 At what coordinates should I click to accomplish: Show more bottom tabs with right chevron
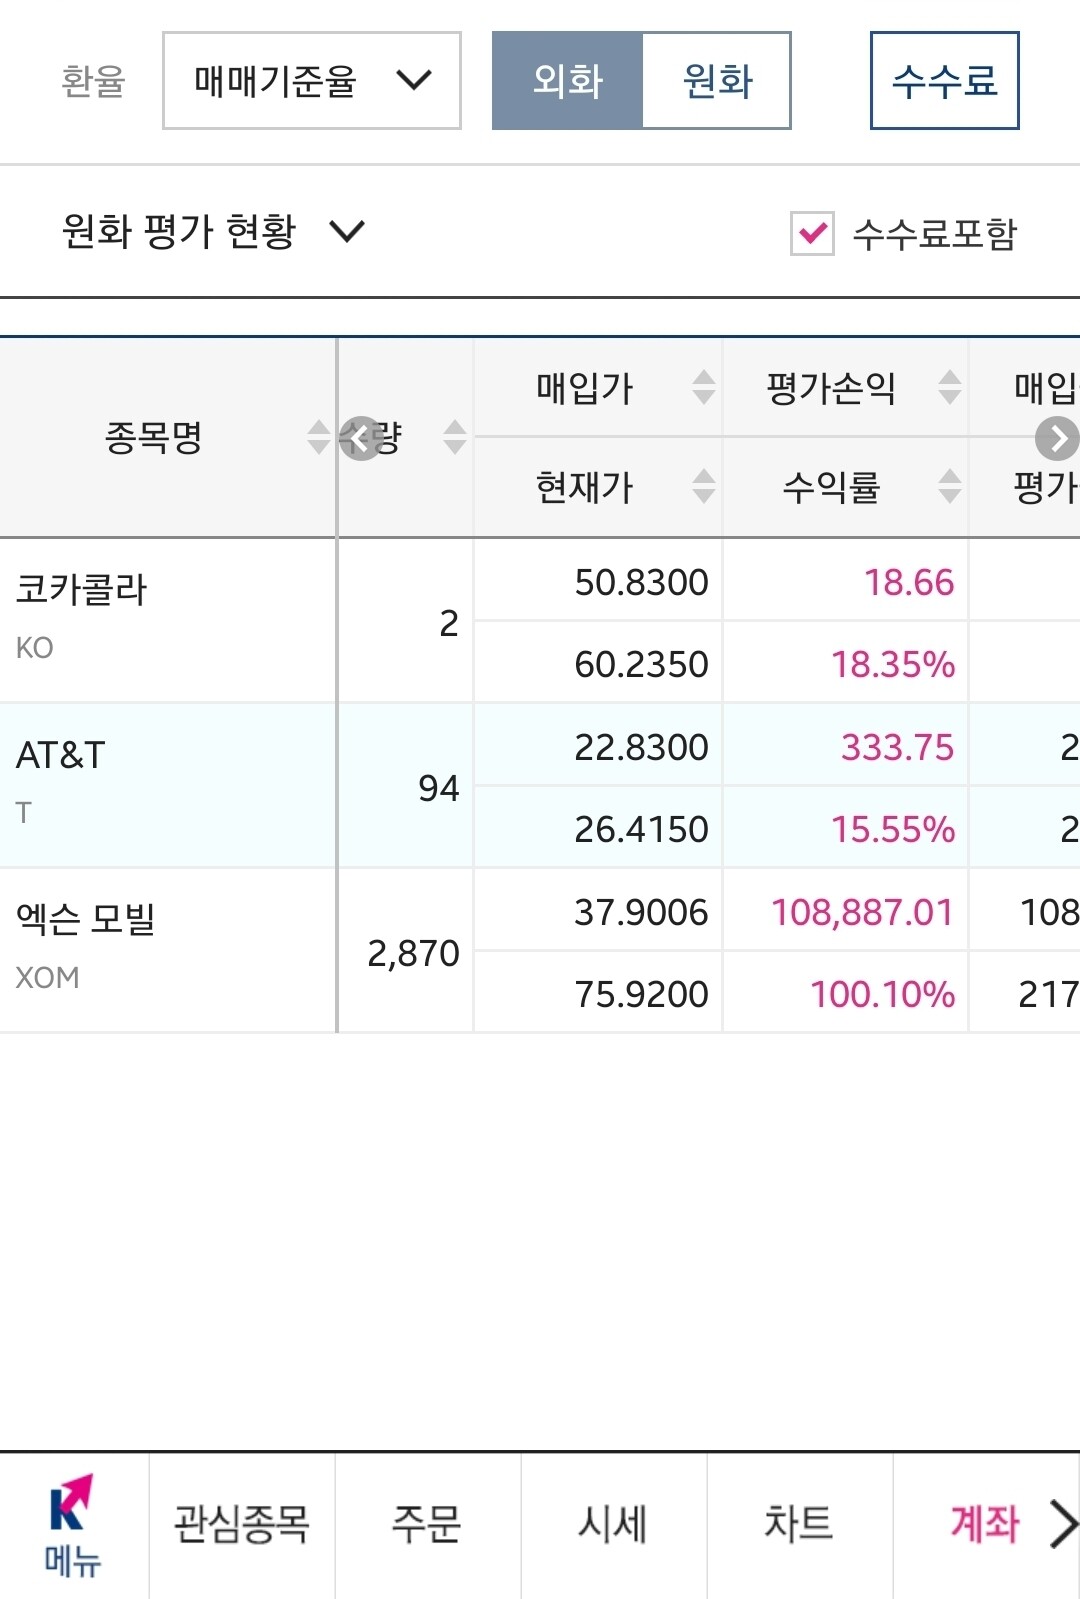1063,1525
